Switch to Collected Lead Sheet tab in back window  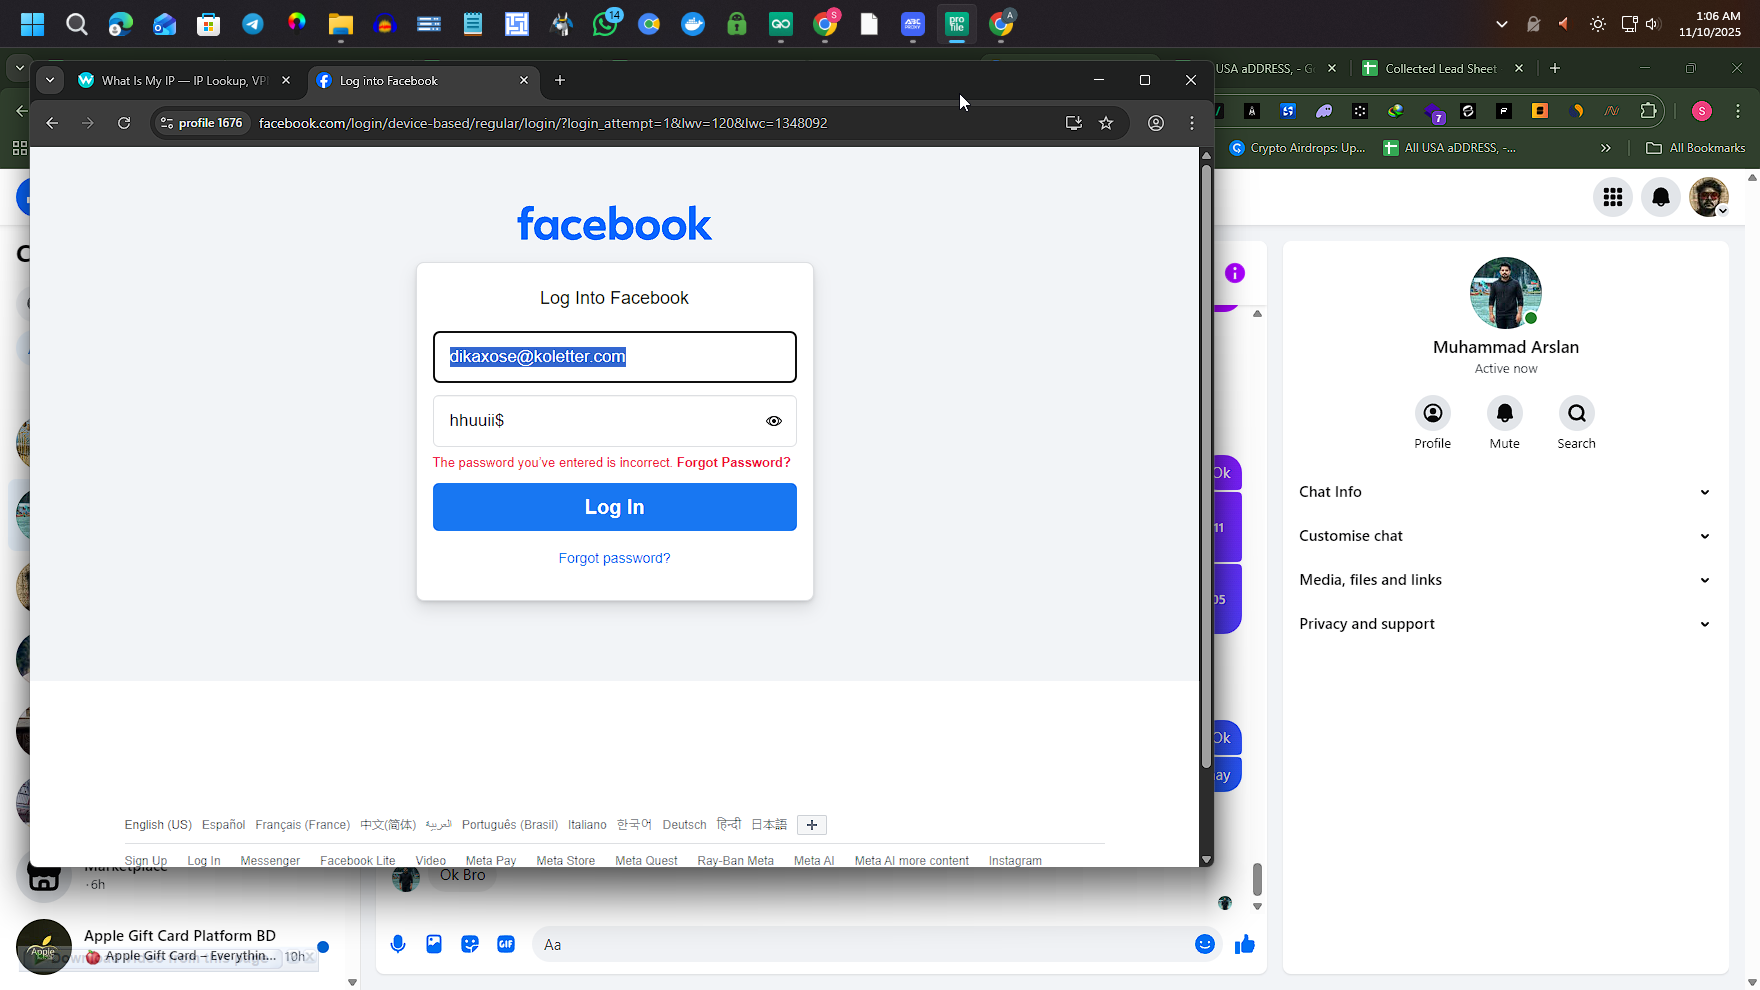1440,69
